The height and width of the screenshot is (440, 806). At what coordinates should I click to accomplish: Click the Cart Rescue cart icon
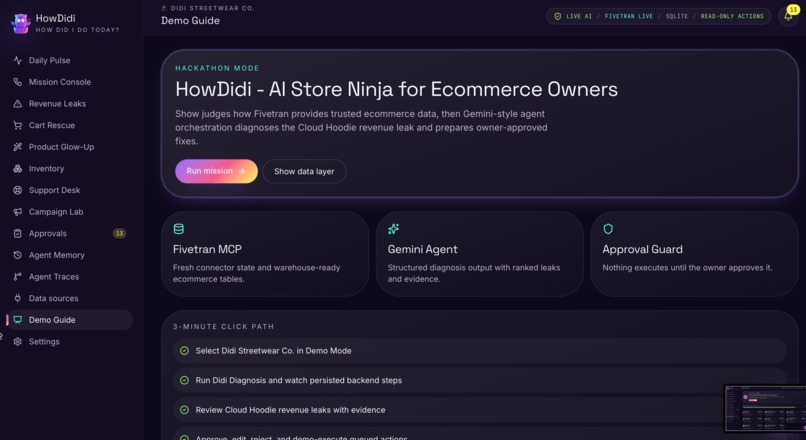tap(17, 125)
